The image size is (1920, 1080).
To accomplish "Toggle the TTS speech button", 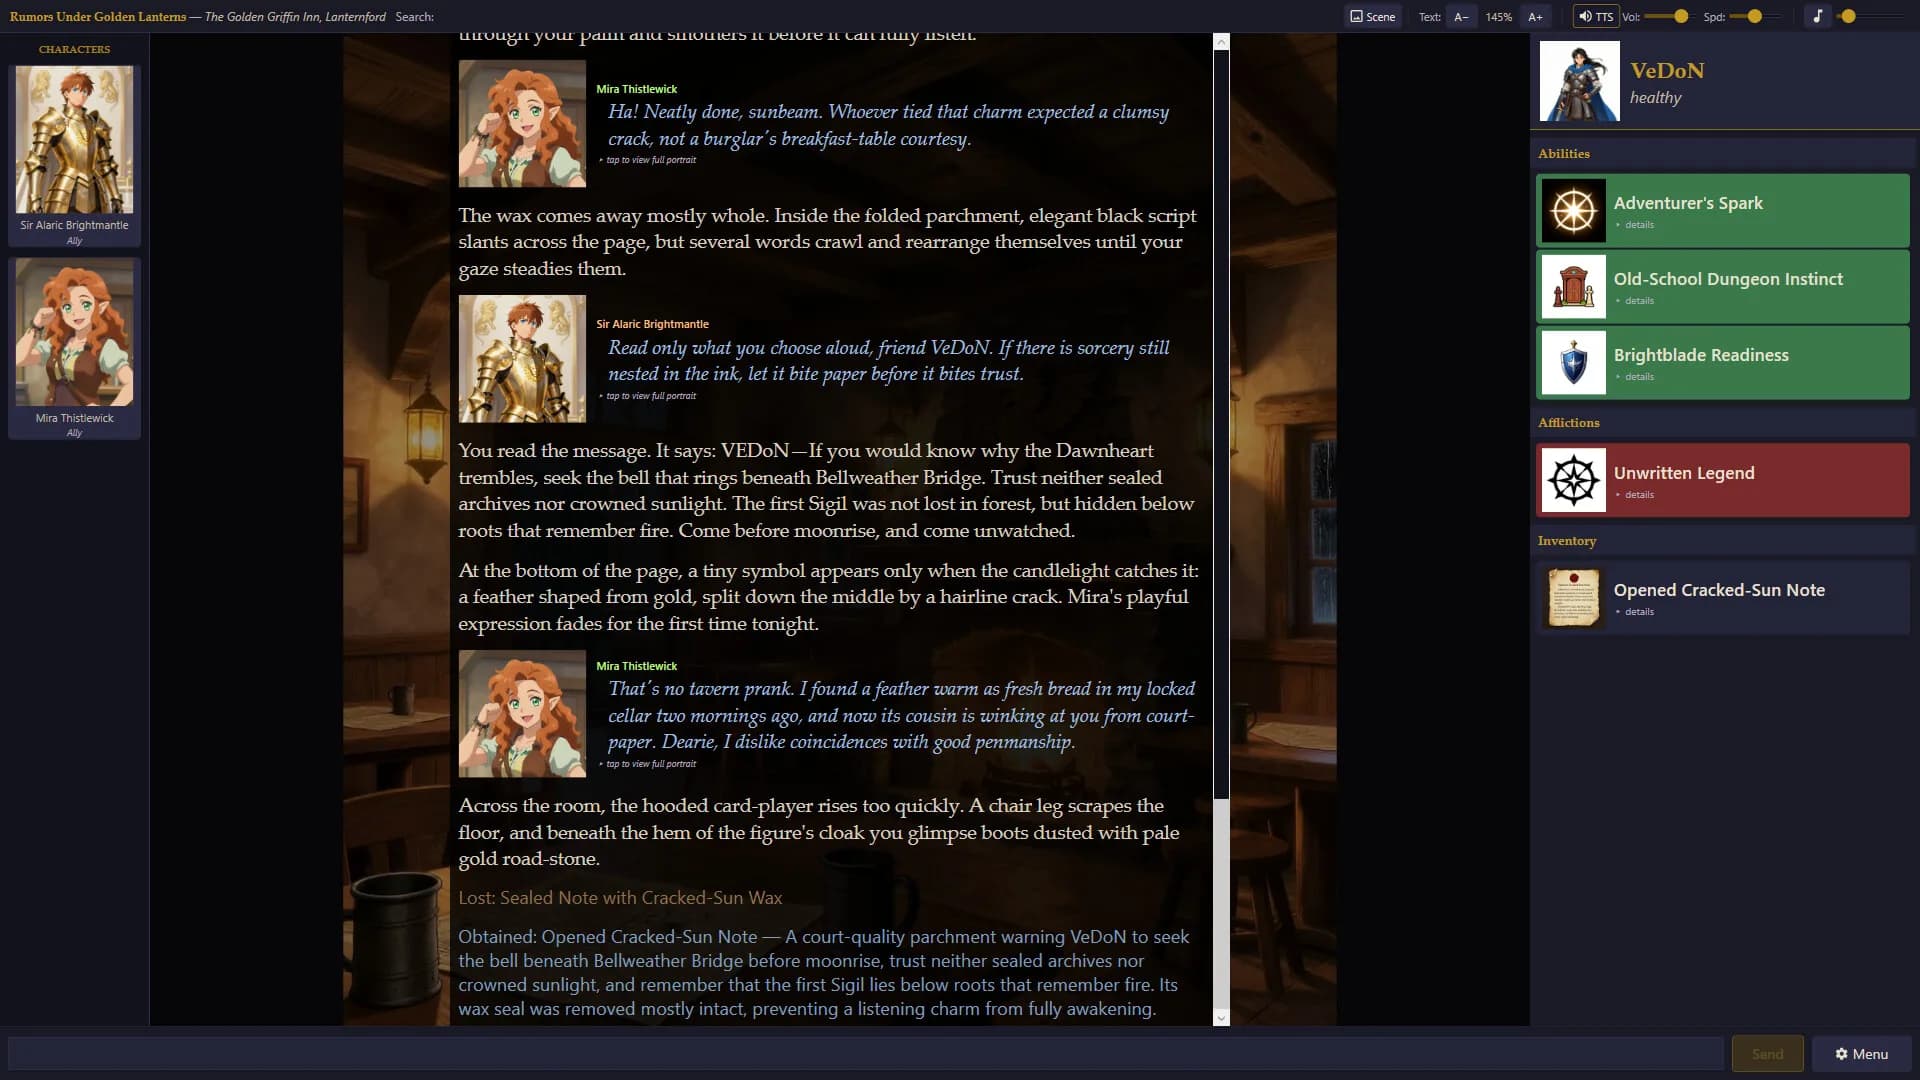I will [1596, 16].
